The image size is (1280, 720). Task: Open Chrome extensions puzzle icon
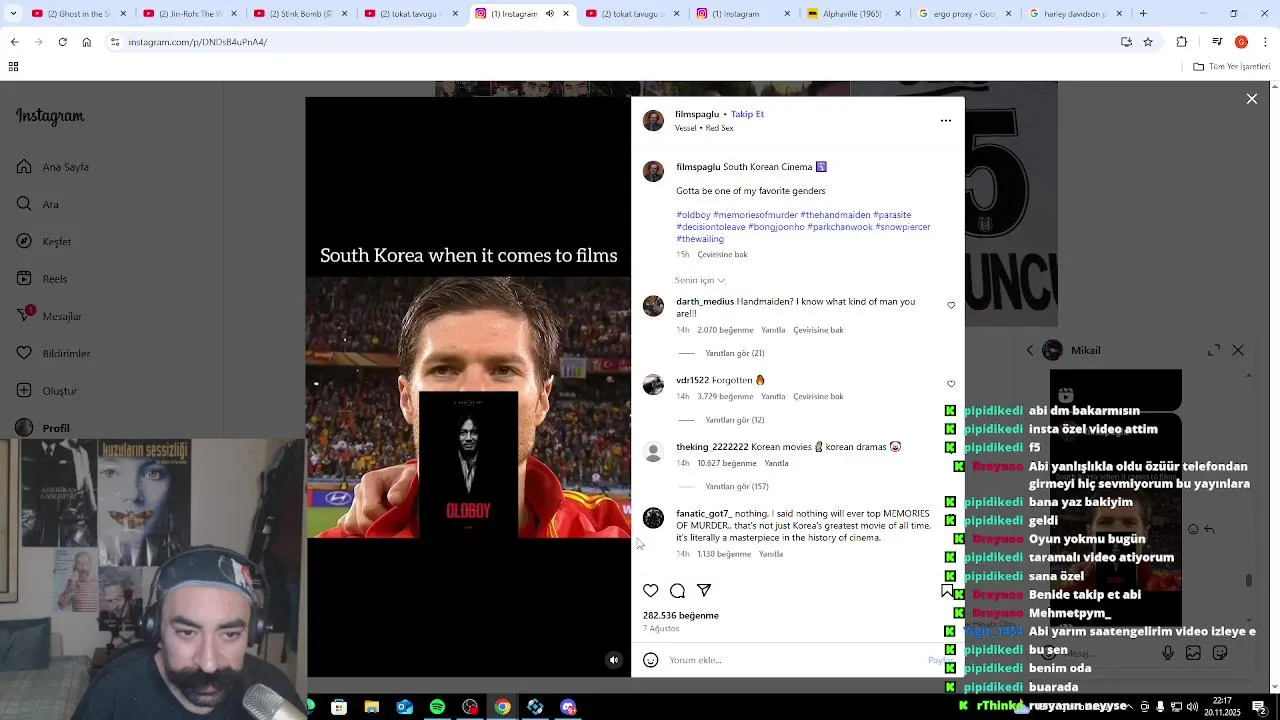(x=1182, y=42)
